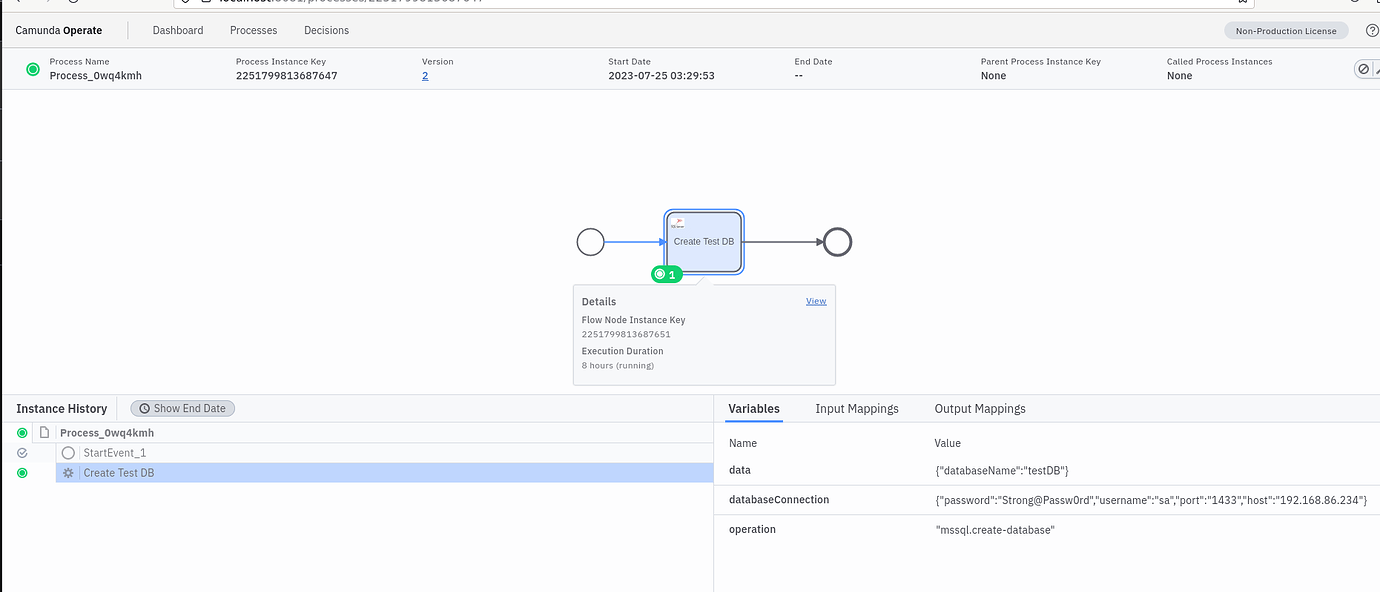Click the cancel process instance icon
The width and height of the screenshot is (1380, 592).
tap(1362, 68)
